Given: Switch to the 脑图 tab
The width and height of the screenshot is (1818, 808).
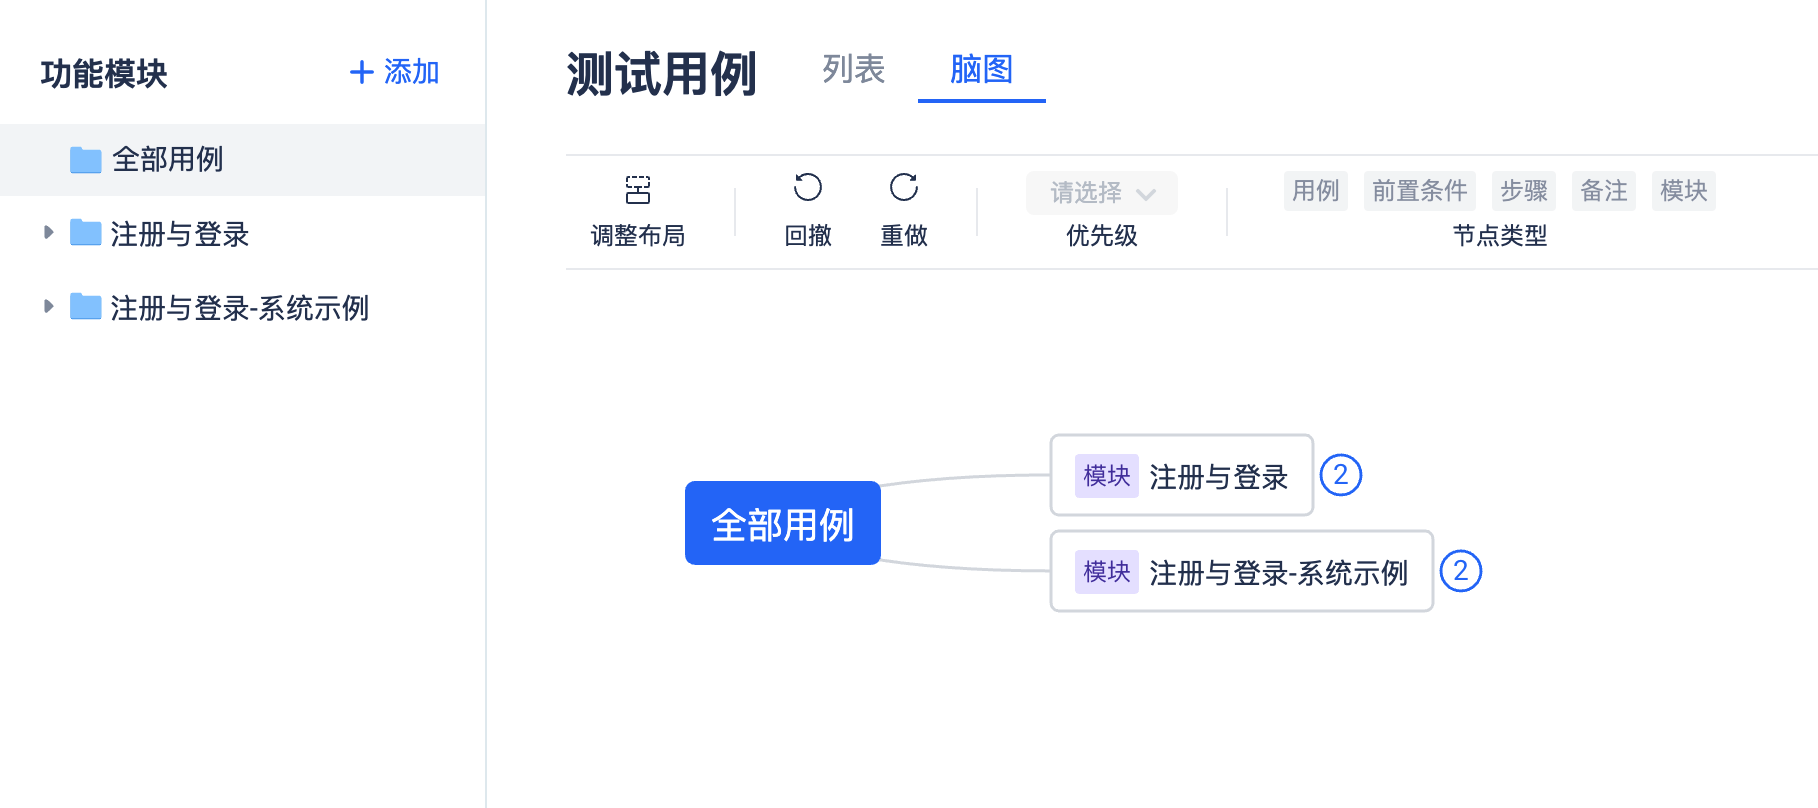Looking at the screenshot, I should coord(982,69).
